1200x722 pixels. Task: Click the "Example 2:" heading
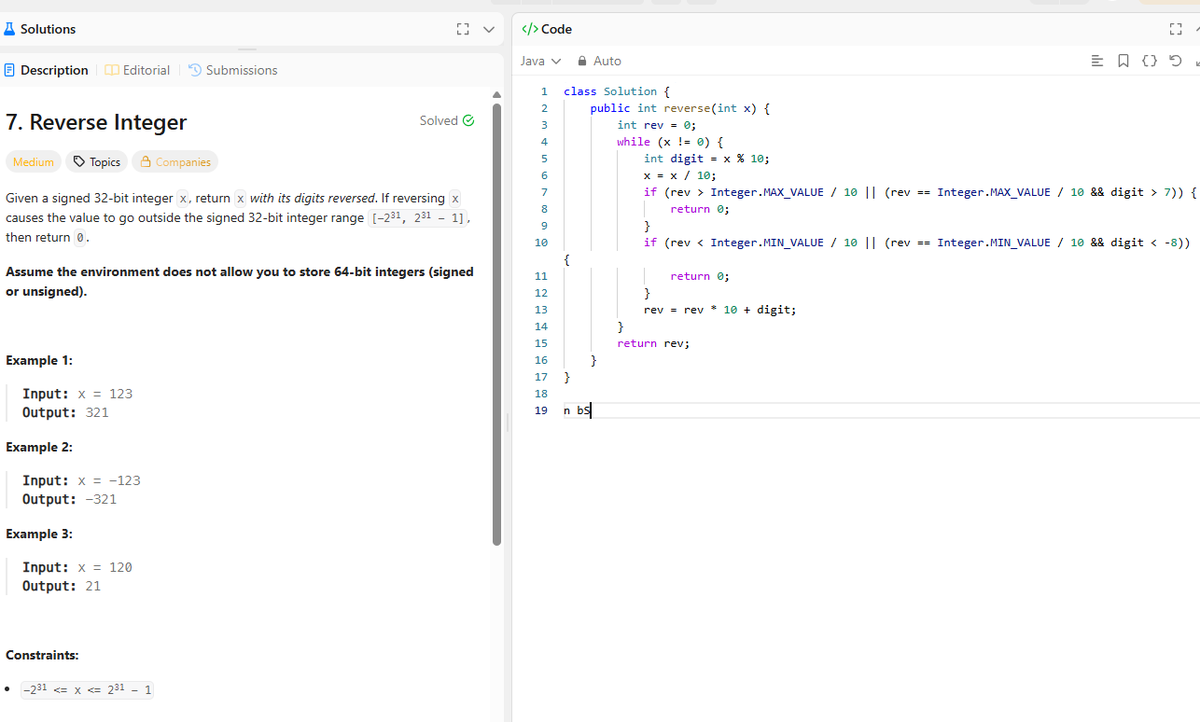pos(38,447)
